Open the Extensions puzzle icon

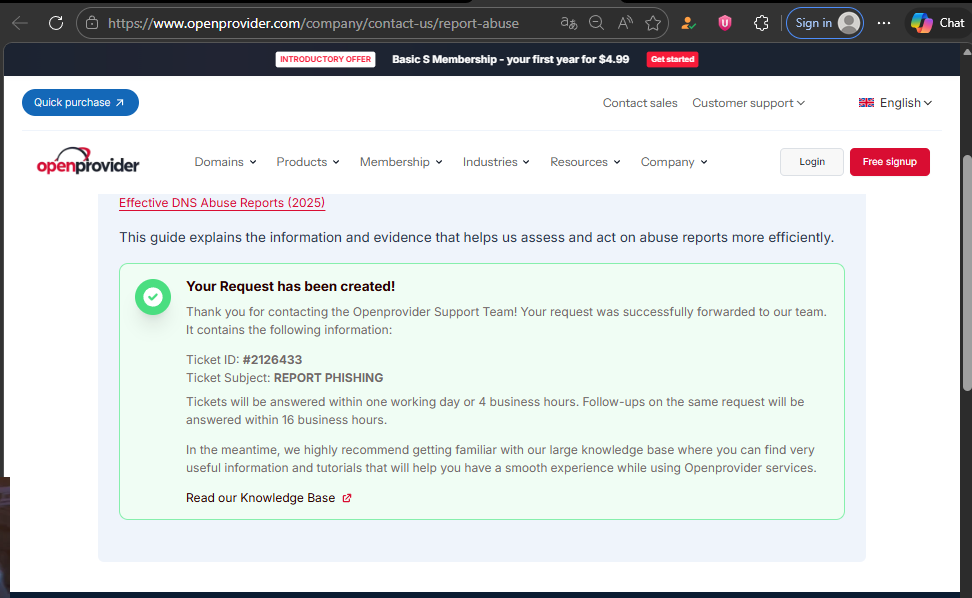pos(761,24)
